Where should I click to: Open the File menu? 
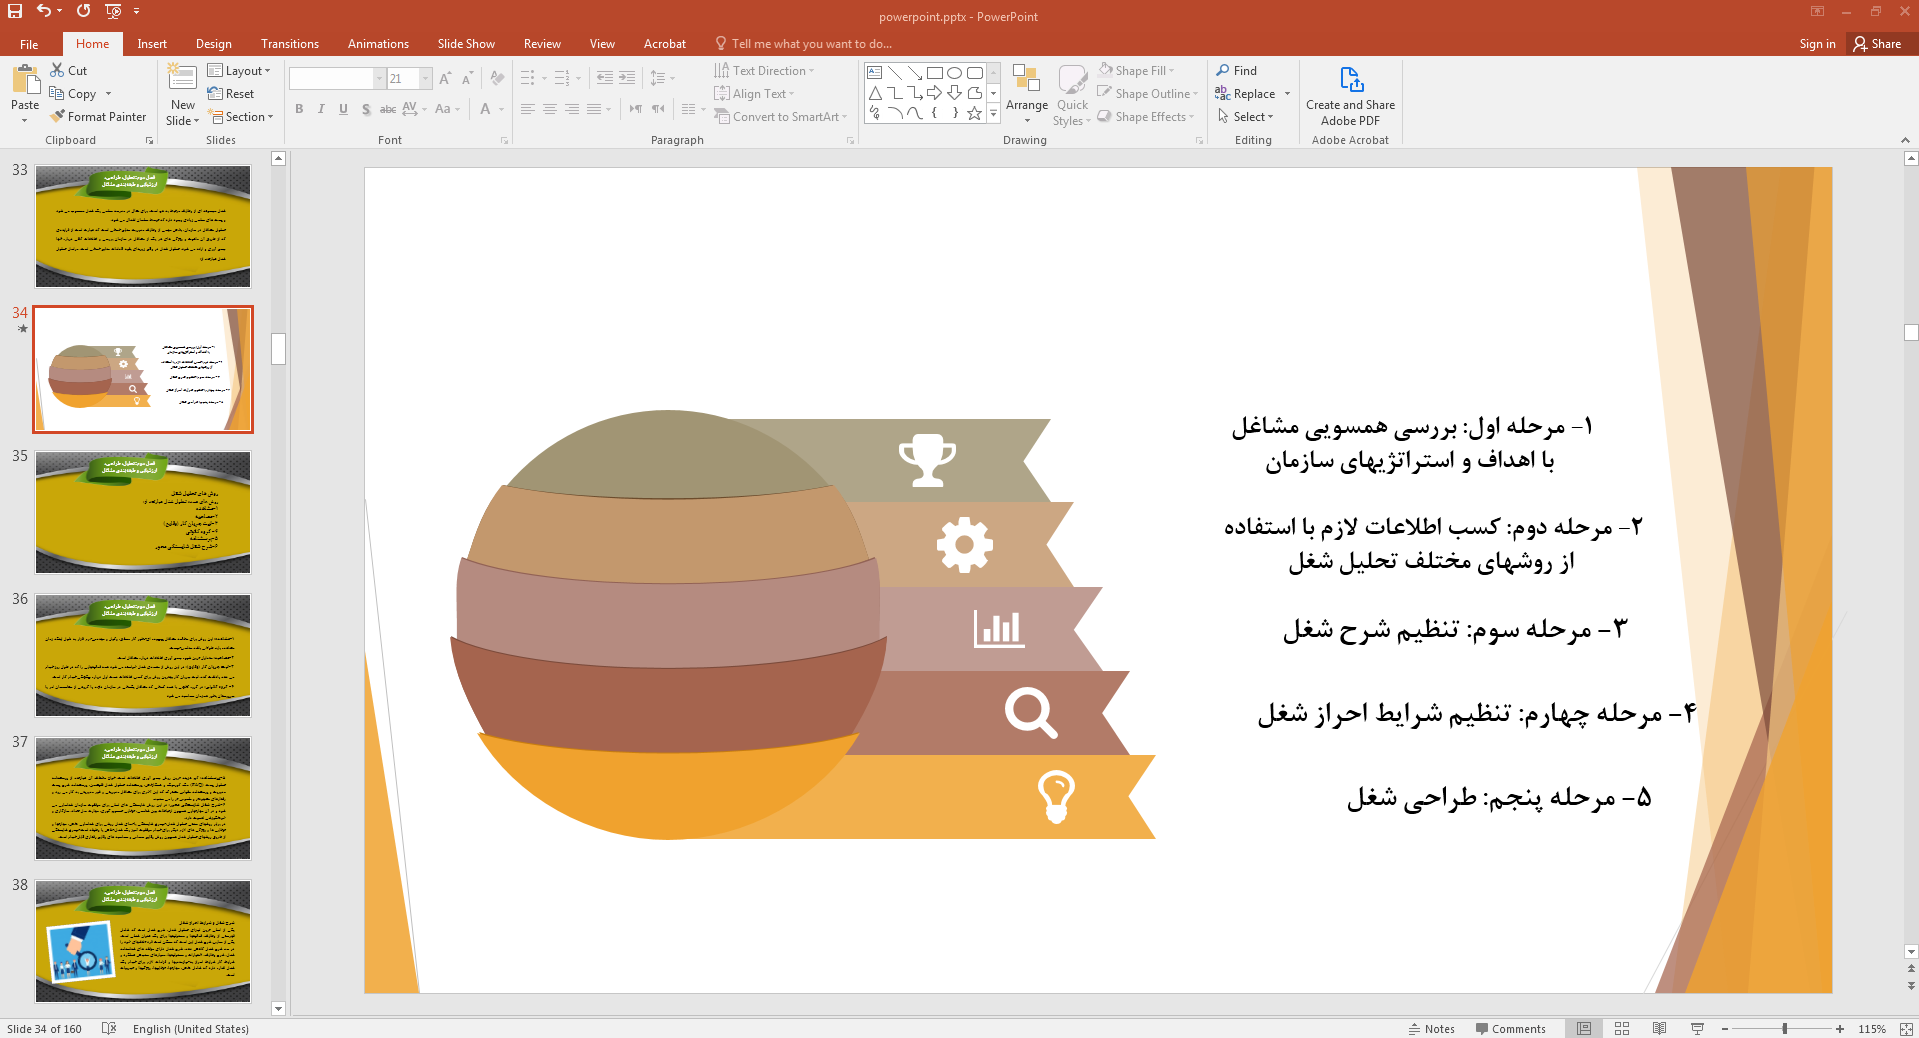pos(29,44)
